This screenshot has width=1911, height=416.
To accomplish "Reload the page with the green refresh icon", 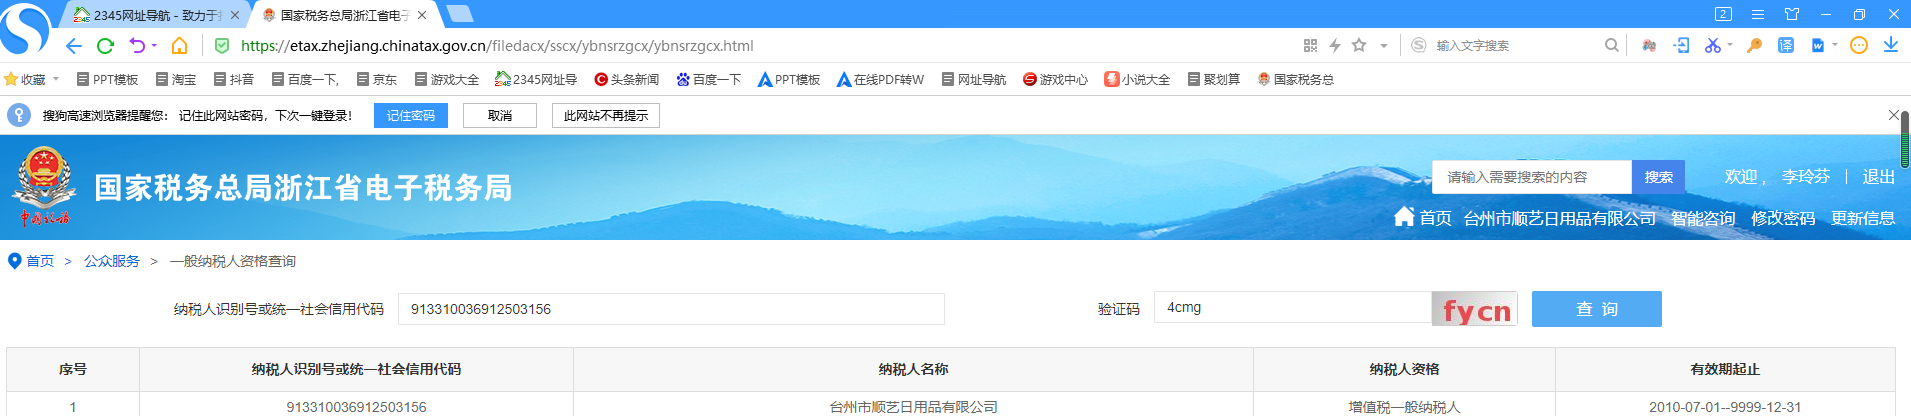I will [105, 46].
